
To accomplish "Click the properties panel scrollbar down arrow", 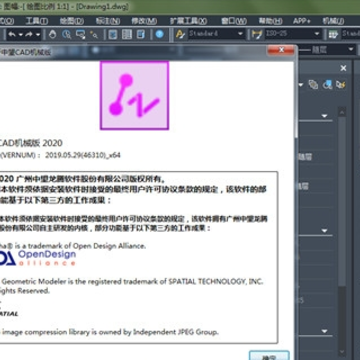I will pyautogui.click(x=342, y=351).
